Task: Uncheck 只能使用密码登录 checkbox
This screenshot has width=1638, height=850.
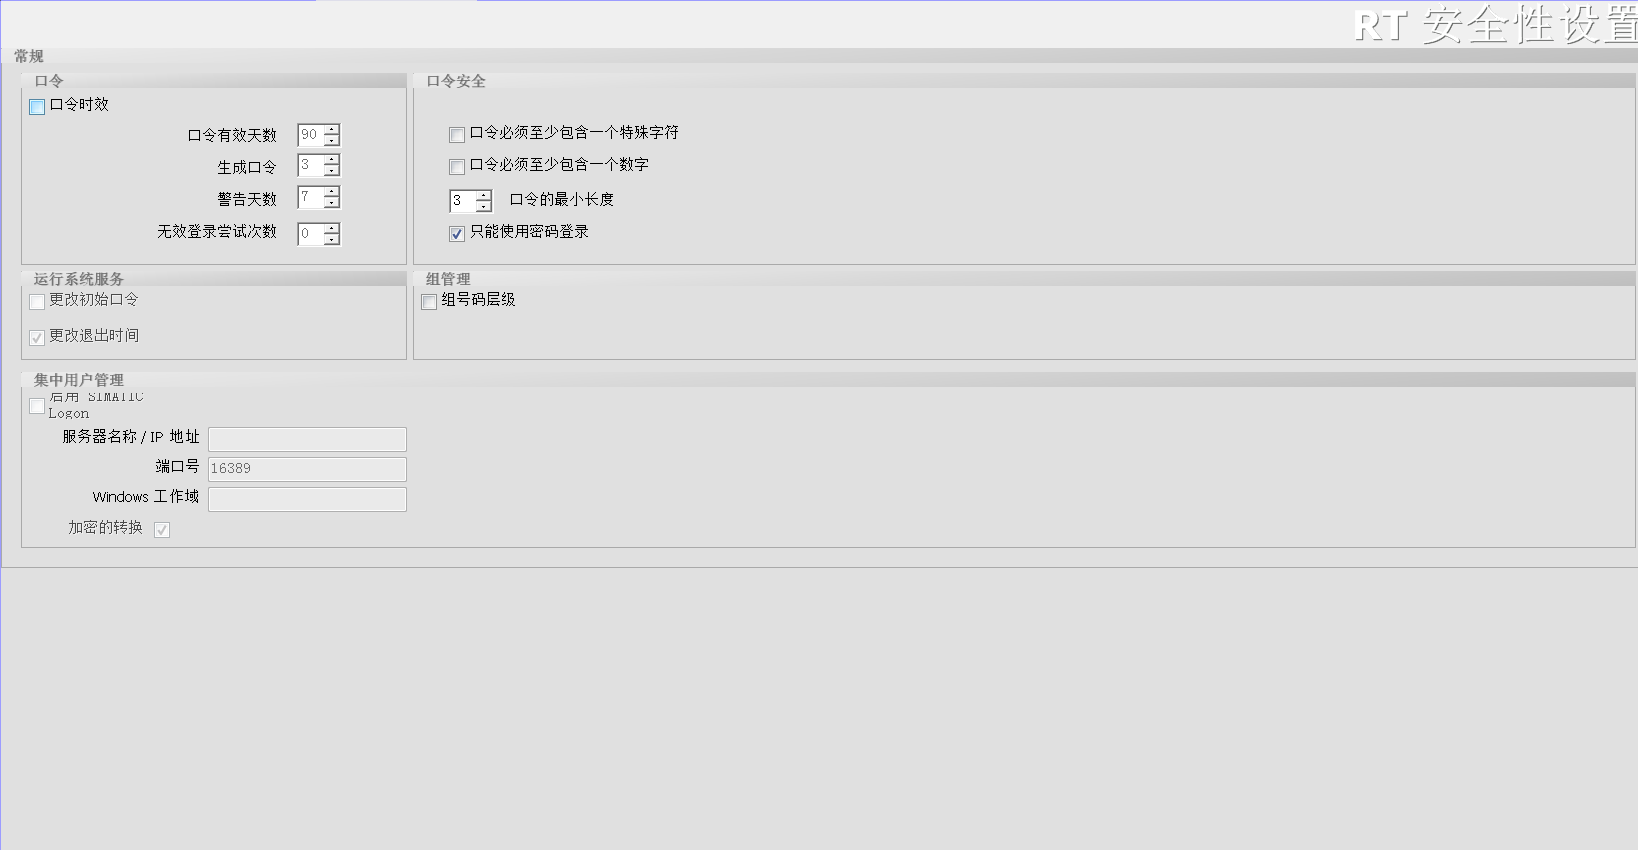Action: [457, 234]
